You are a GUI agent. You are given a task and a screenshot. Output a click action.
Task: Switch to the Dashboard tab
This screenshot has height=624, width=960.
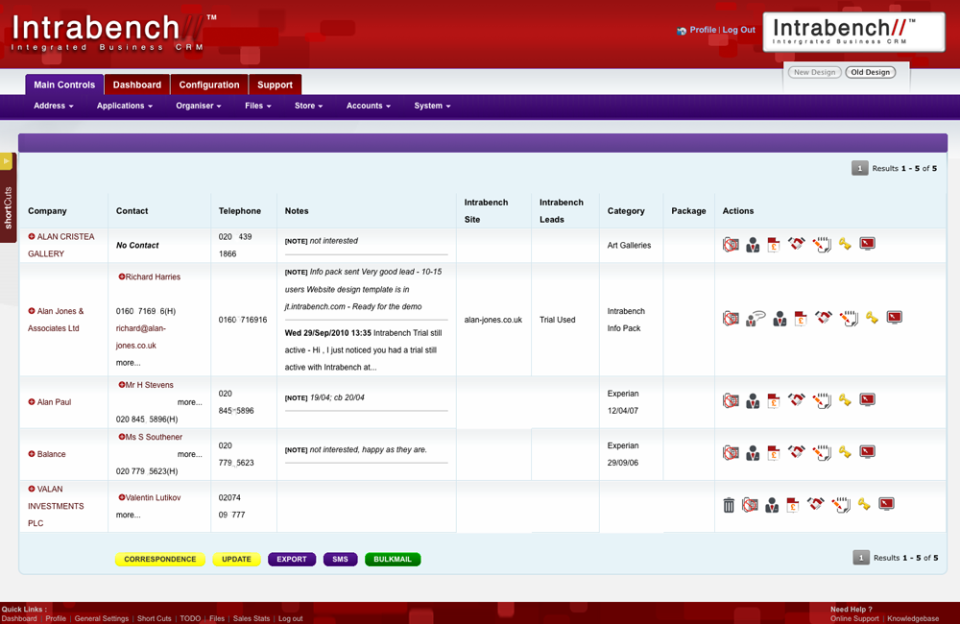(x=137, y=85)
